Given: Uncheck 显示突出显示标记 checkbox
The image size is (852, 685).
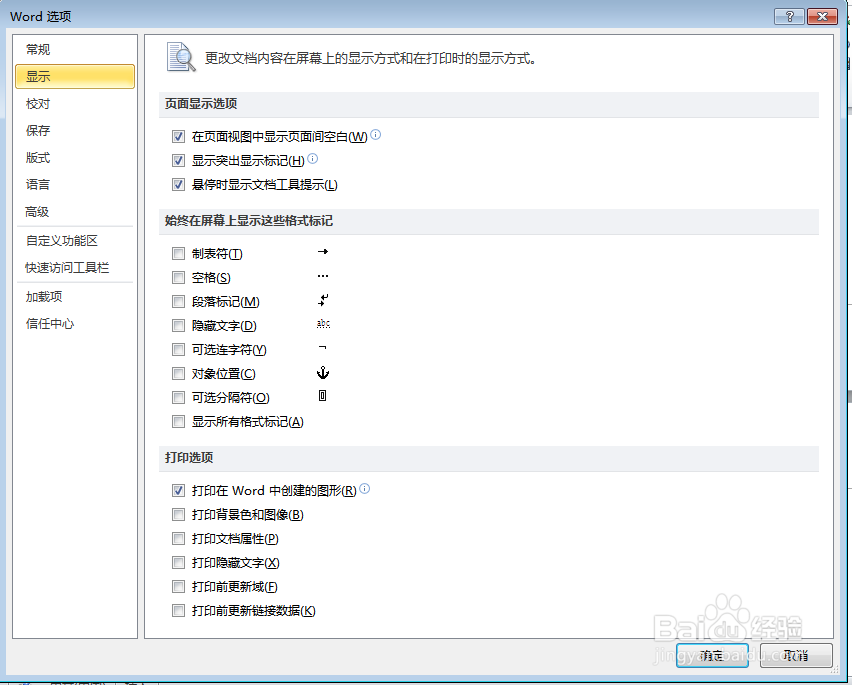Looking at the screenshot, I should [178, 160].
